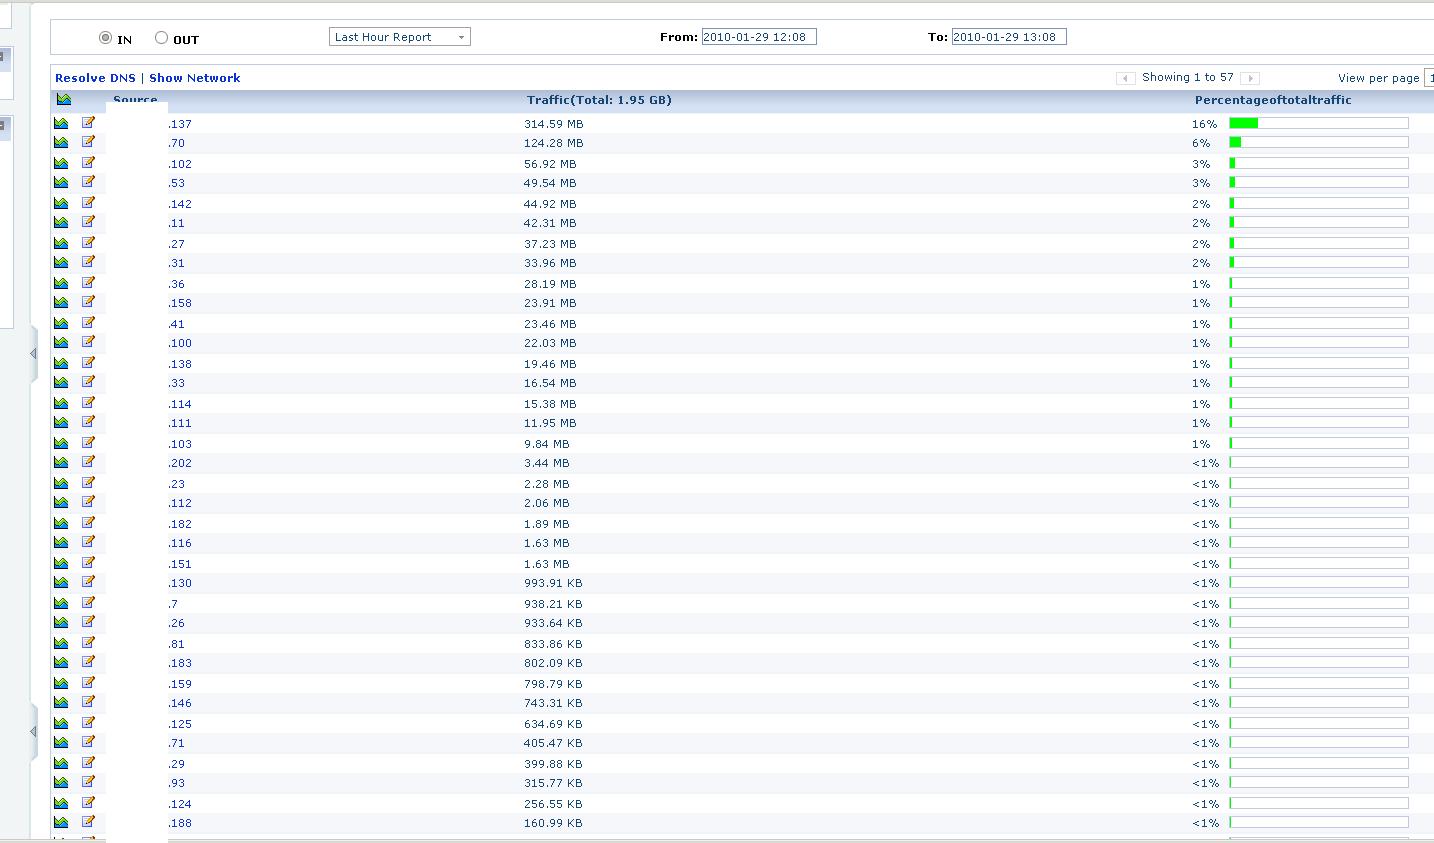Go to next page of results
The height and width of the screenshot is (843, 1434).
(1250, 78)
